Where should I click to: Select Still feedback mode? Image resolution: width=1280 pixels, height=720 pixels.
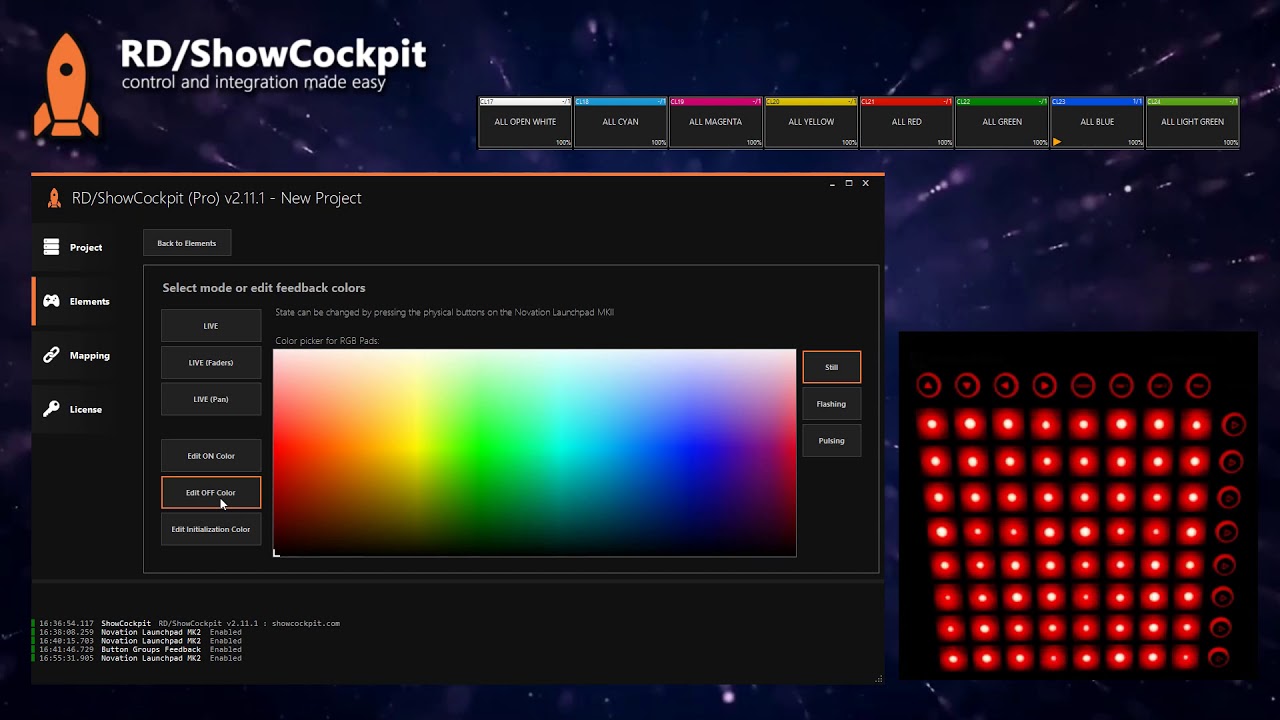pos(831,367)
